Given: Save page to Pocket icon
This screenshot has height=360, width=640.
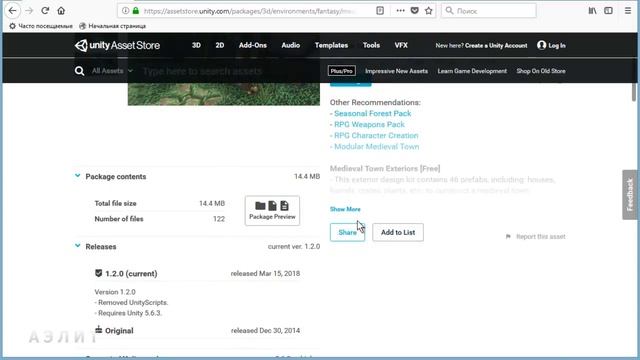Looking at the screenshot, I should [x=415, y=11].
